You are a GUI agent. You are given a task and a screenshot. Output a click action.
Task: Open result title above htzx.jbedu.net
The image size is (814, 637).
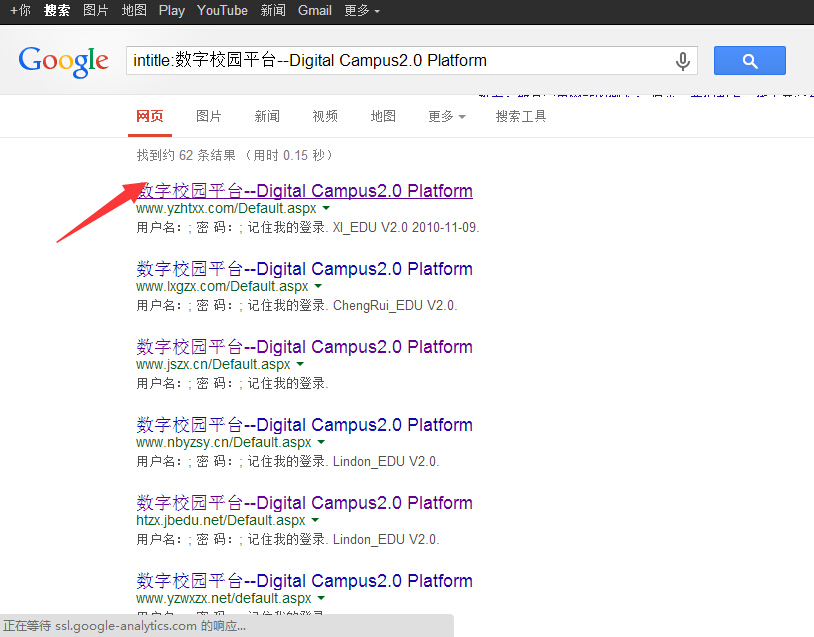click(x=305, y=503)
